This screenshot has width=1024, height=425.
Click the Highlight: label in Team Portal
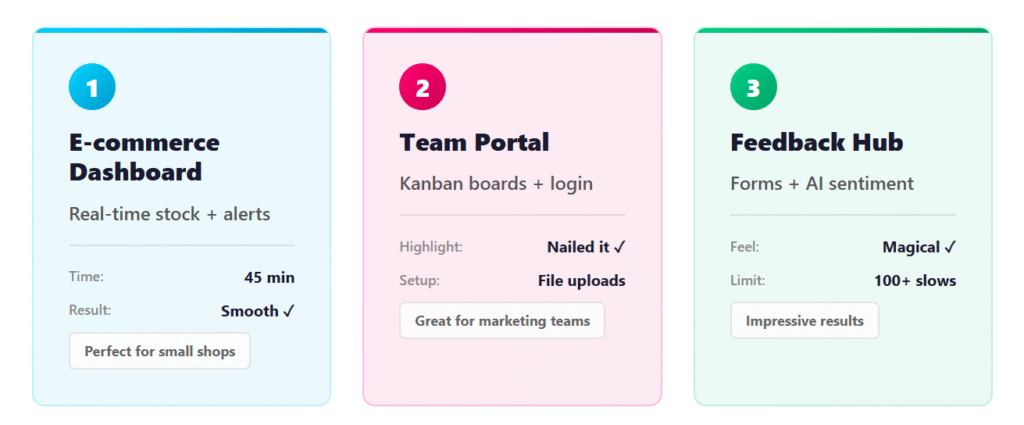click(431, 247)
